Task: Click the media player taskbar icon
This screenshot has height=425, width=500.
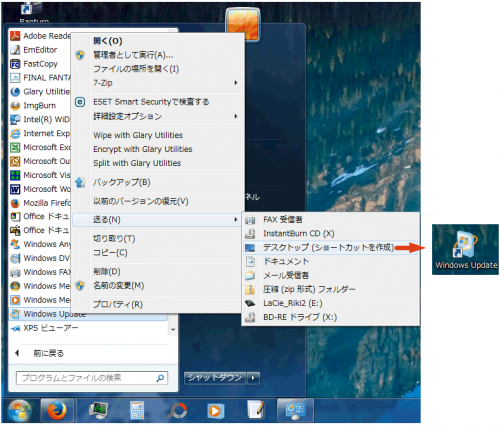Action: pyautogui.click(x=215, y=411)
